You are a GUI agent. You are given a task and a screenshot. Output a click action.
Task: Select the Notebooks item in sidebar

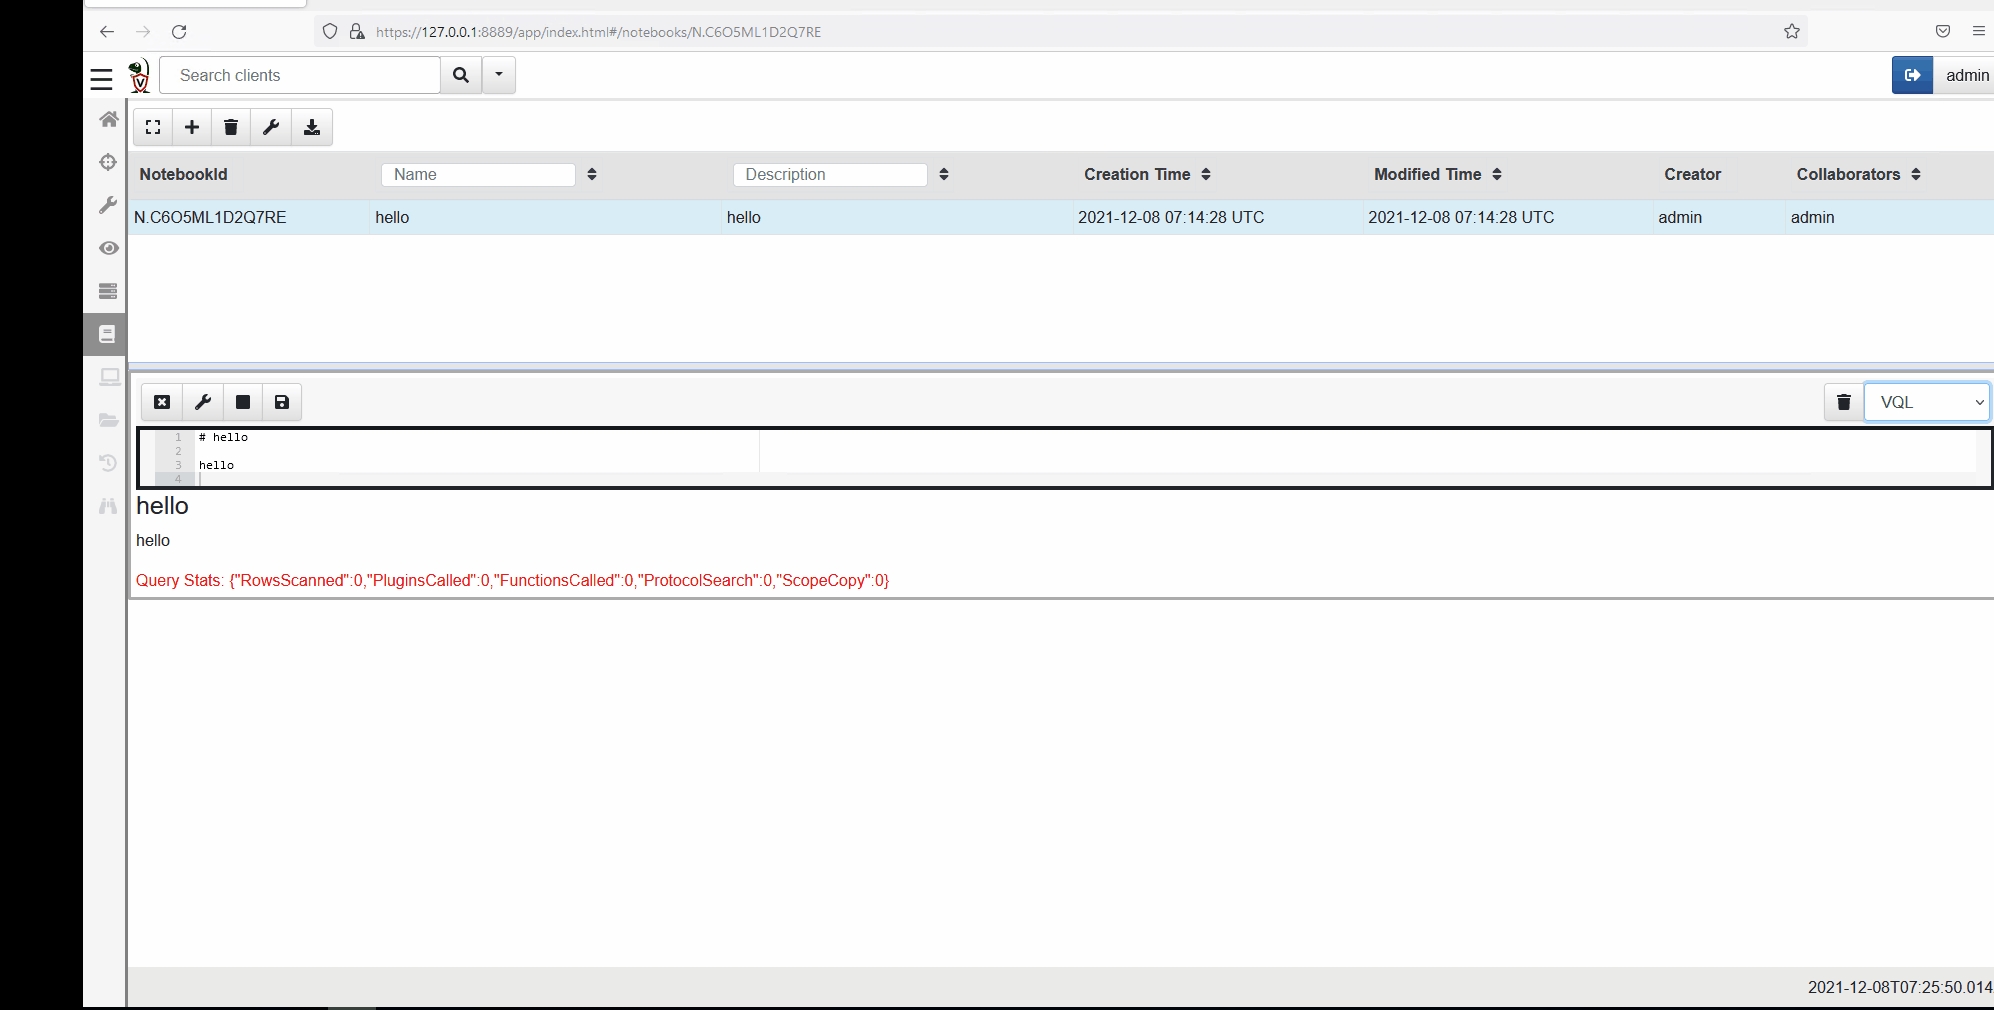(x=107, y=334)
